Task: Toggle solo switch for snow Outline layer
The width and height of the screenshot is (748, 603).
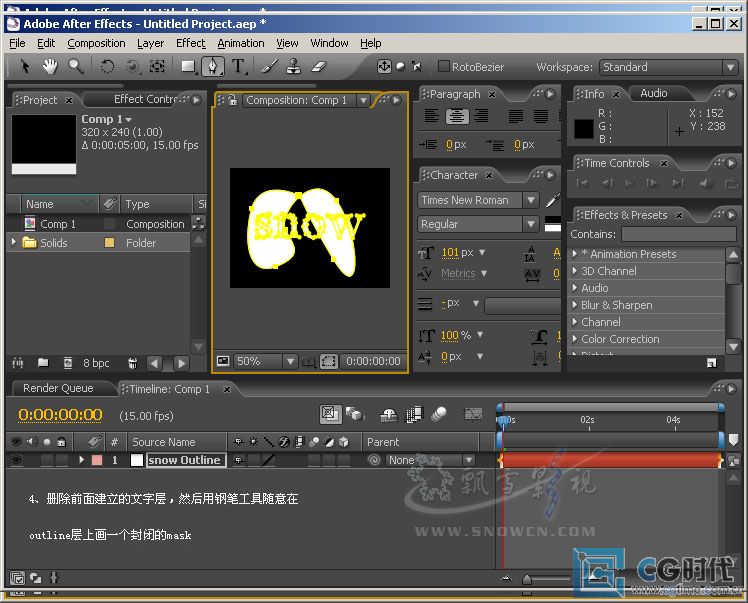Action: point(47,460)
